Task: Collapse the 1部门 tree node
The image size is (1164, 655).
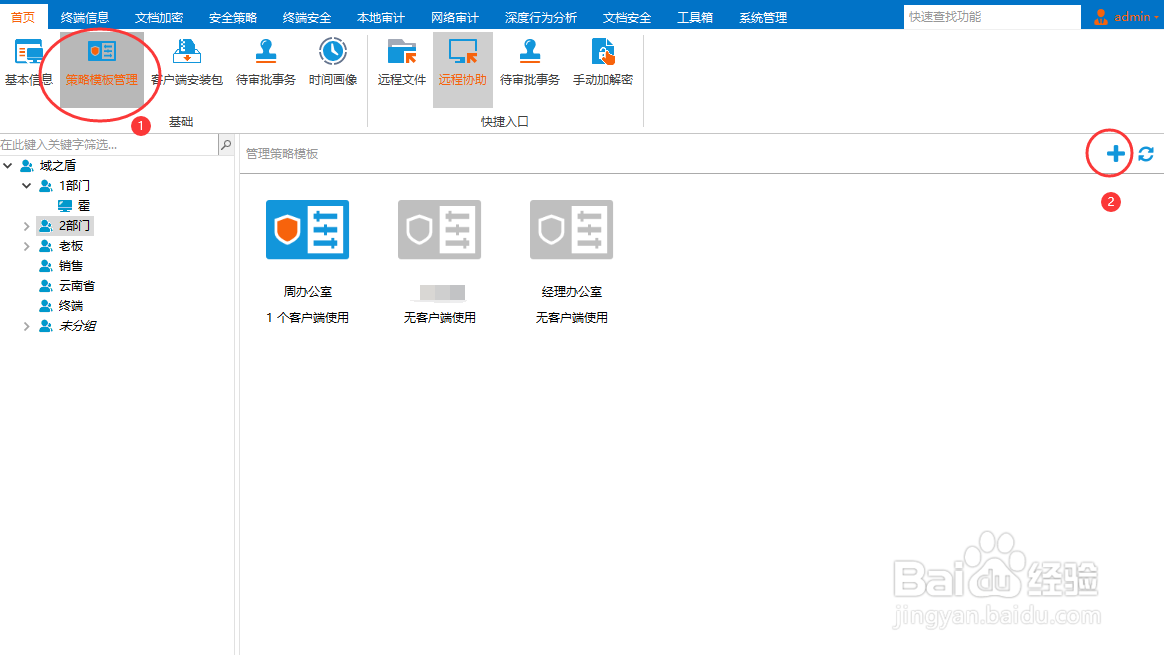Action: [x=27, y=186]
